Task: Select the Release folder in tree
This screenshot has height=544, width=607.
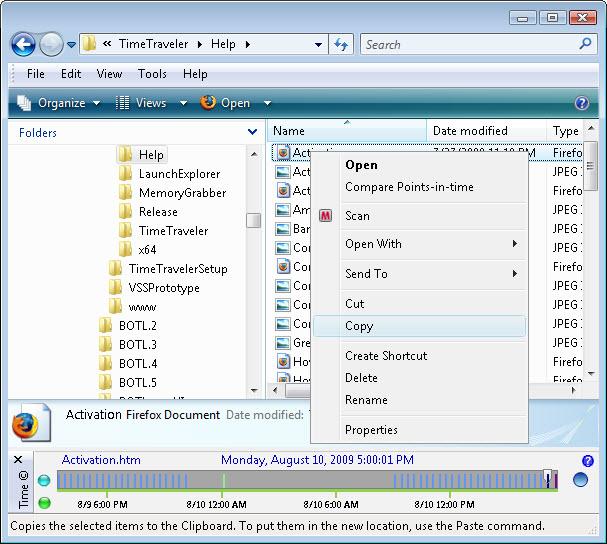Action: [x=158, y=211]
